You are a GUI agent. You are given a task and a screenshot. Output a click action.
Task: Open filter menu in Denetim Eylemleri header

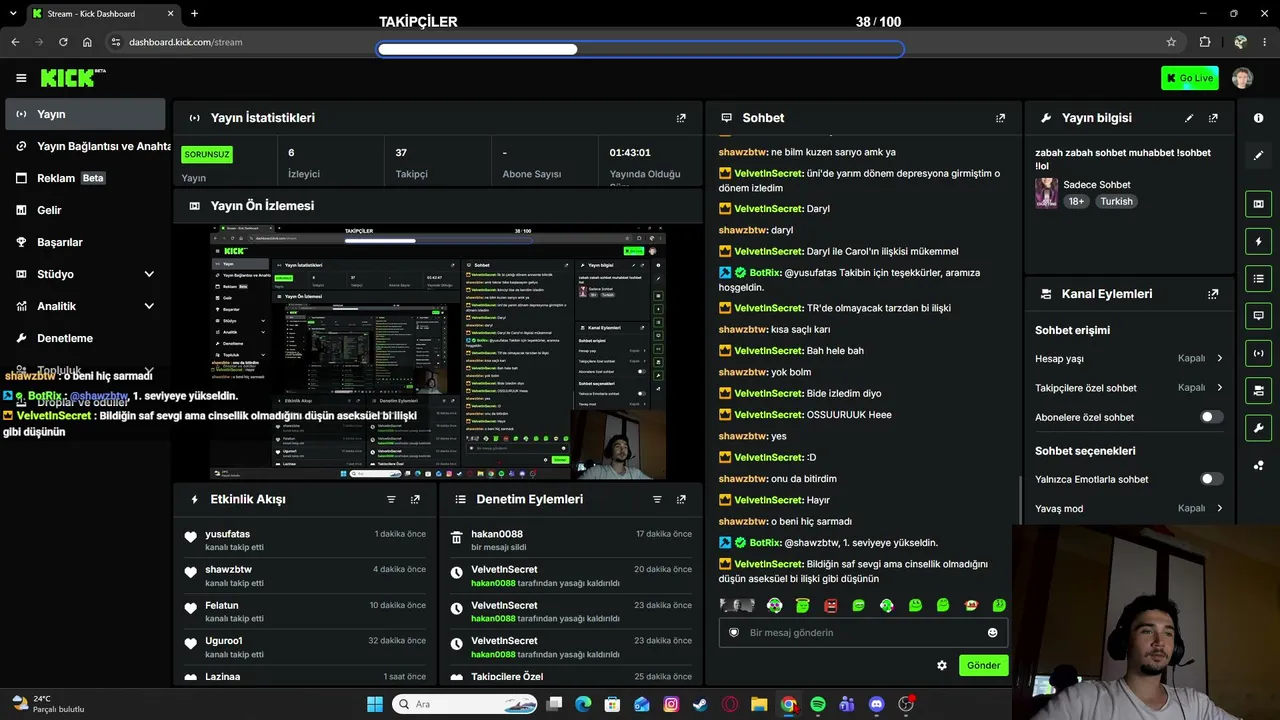tap(657, 499)
